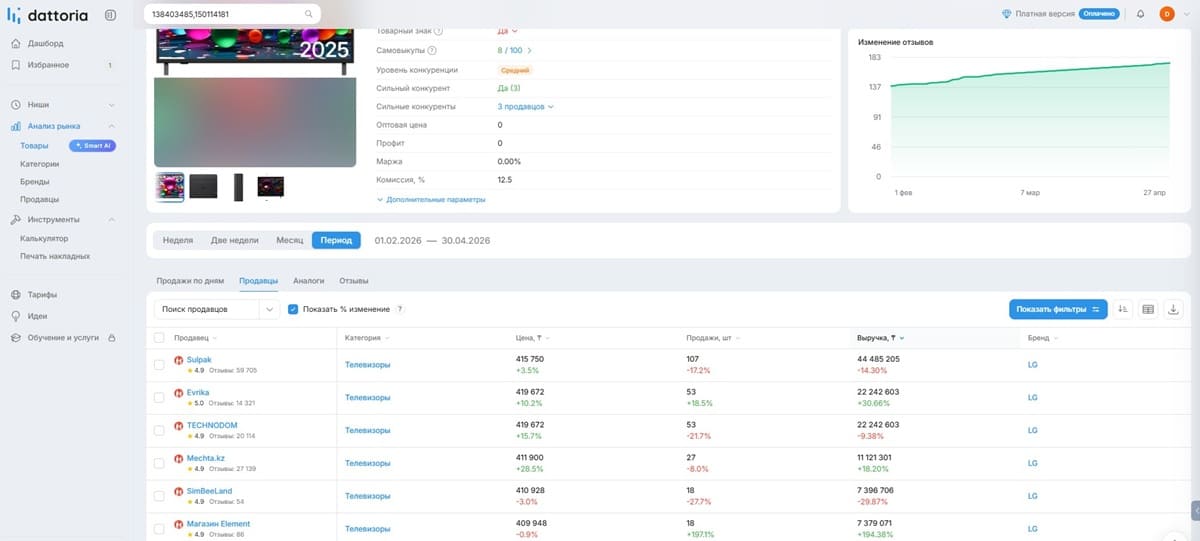Open the Поиск продавцов dropdown arrow
This screenshot has width=1200, height=541.
point(270,309)
